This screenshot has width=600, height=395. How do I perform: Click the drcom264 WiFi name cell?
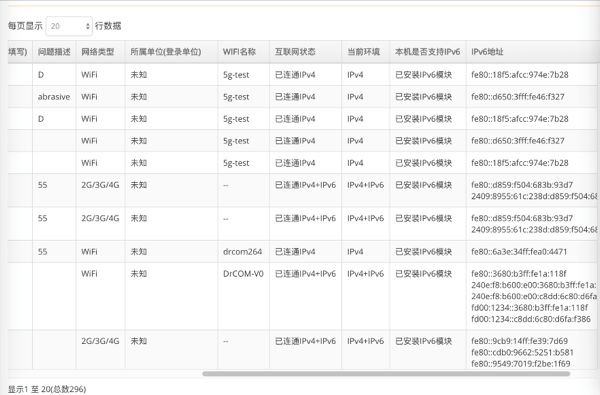(243, 252)
